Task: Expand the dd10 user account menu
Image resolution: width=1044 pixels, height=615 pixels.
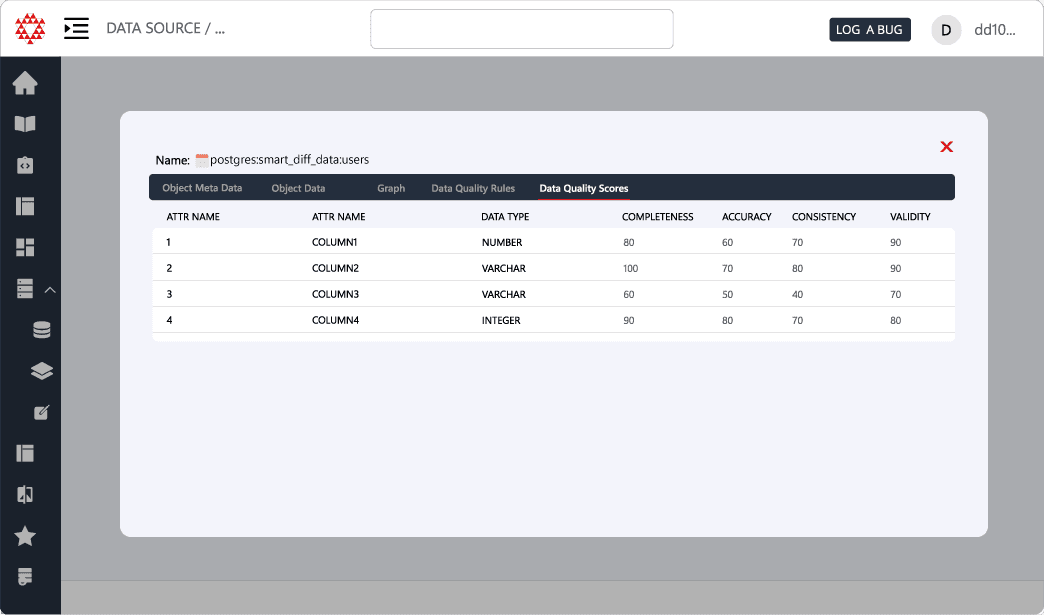Action: 995,29
